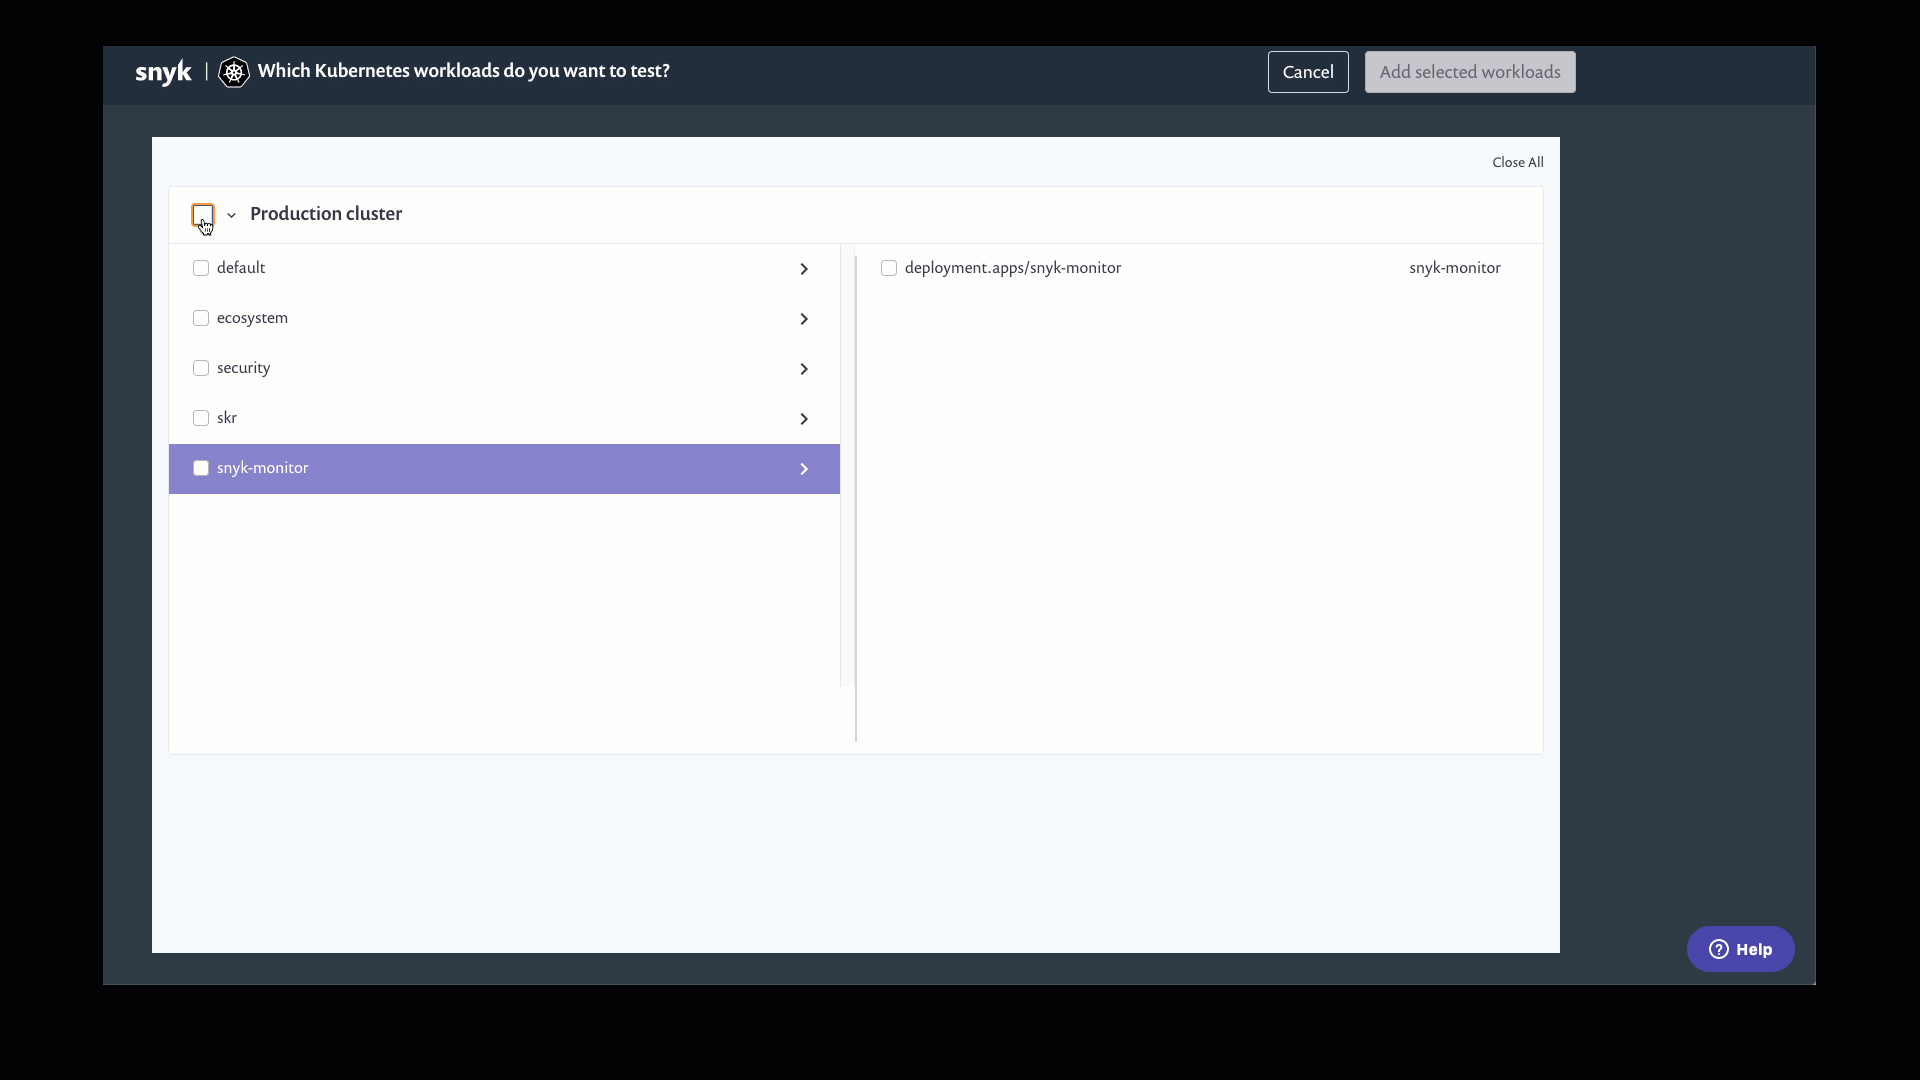This screenshot has width=1920, height=1080.
Task: Check the security namespace checkbox
Action: 201,368
